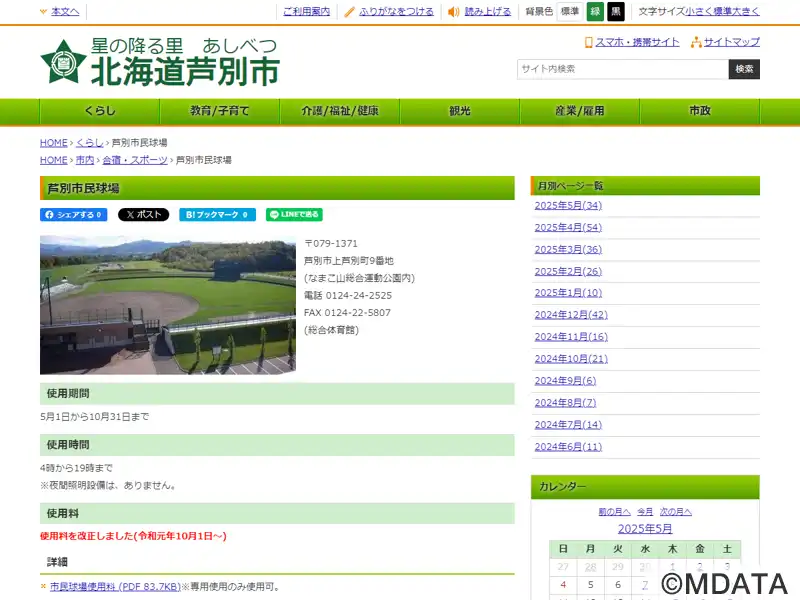Viewport: 800px width, 600px height.
Task: Open 2025年1月(10) archive
Action: click(568, 293)
